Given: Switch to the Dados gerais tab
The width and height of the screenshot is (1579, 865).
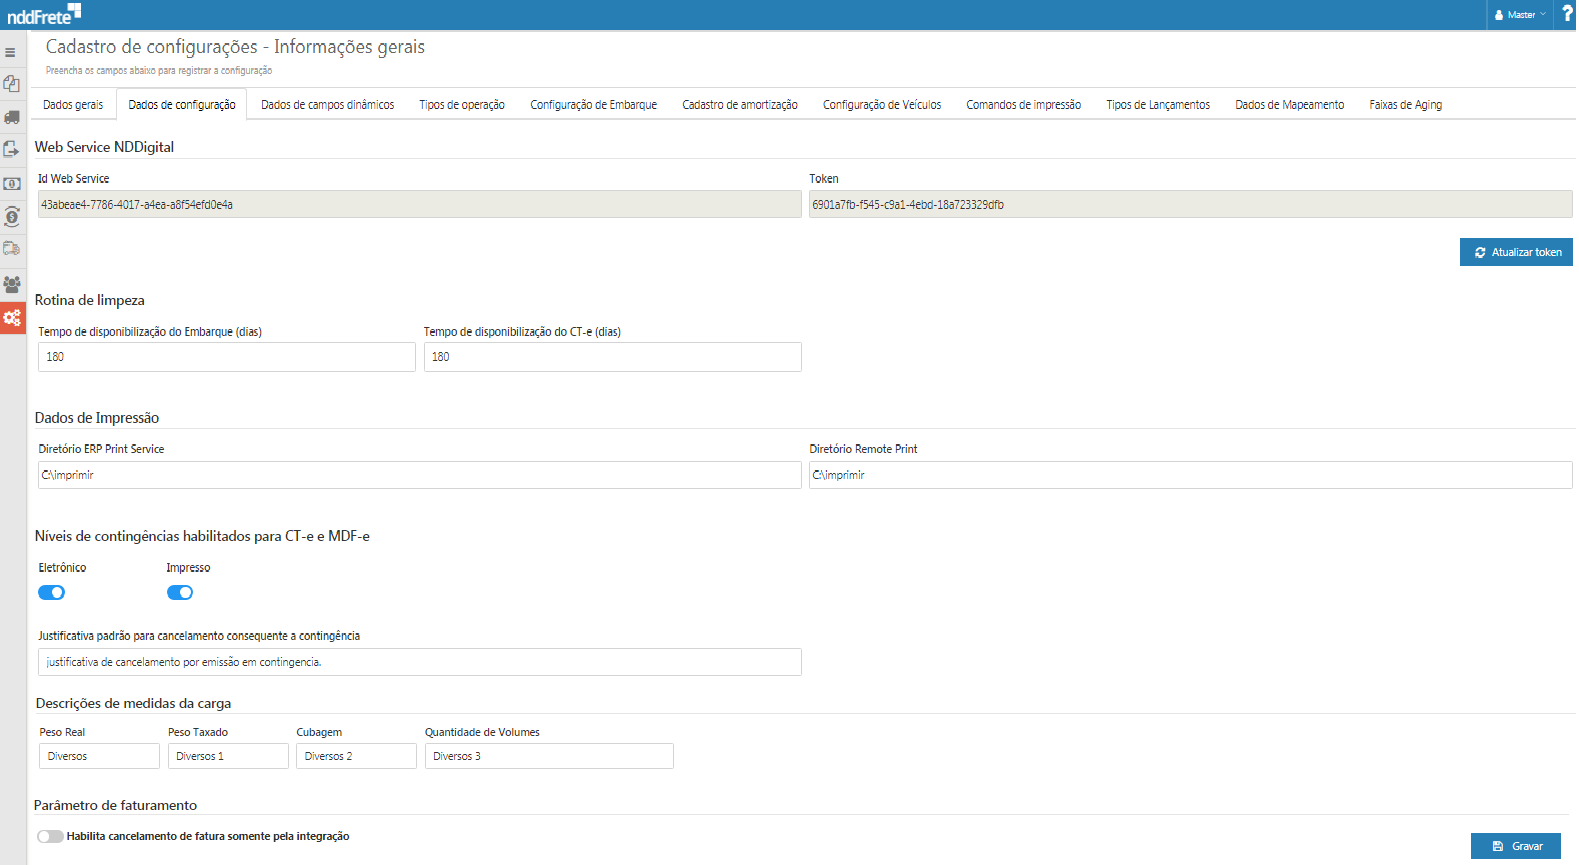Looking at the screenshot, I should point(73,105).
